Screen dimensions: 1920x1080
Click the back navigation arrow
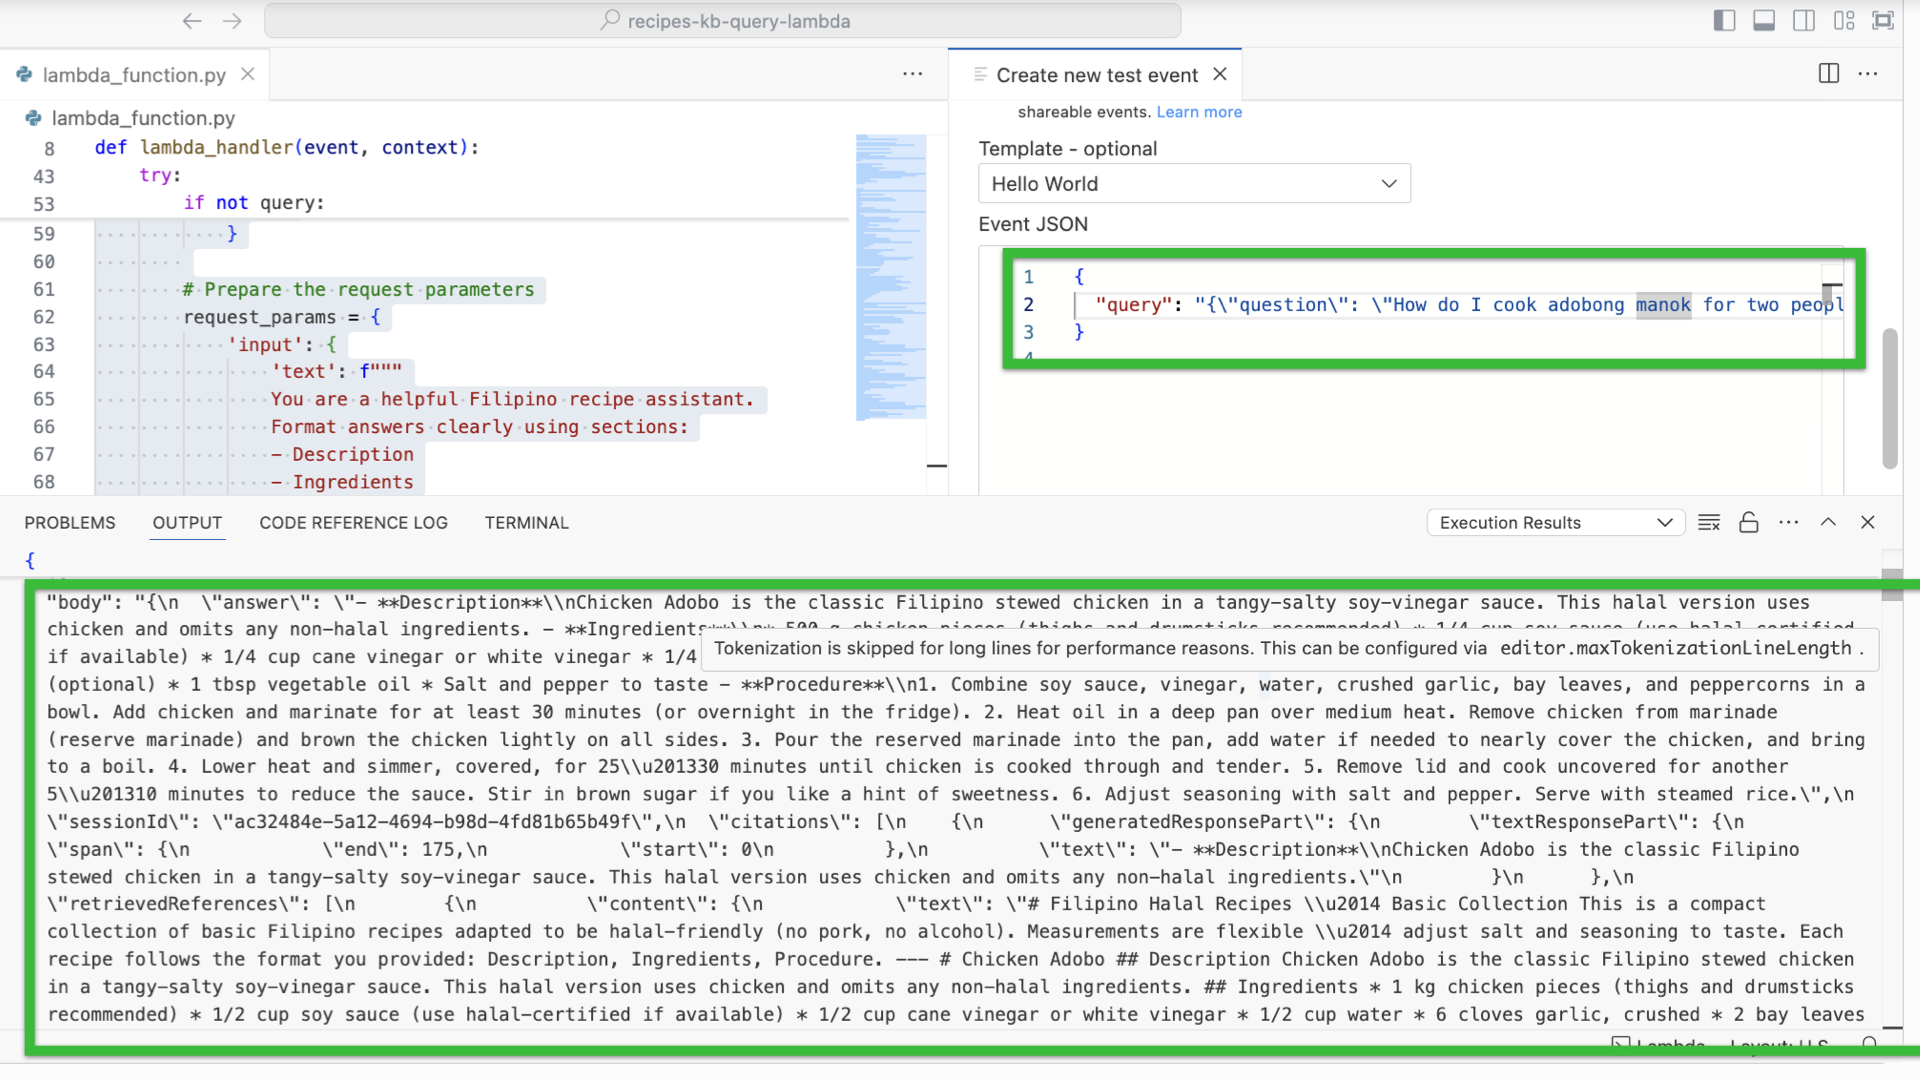coord(192,21)
